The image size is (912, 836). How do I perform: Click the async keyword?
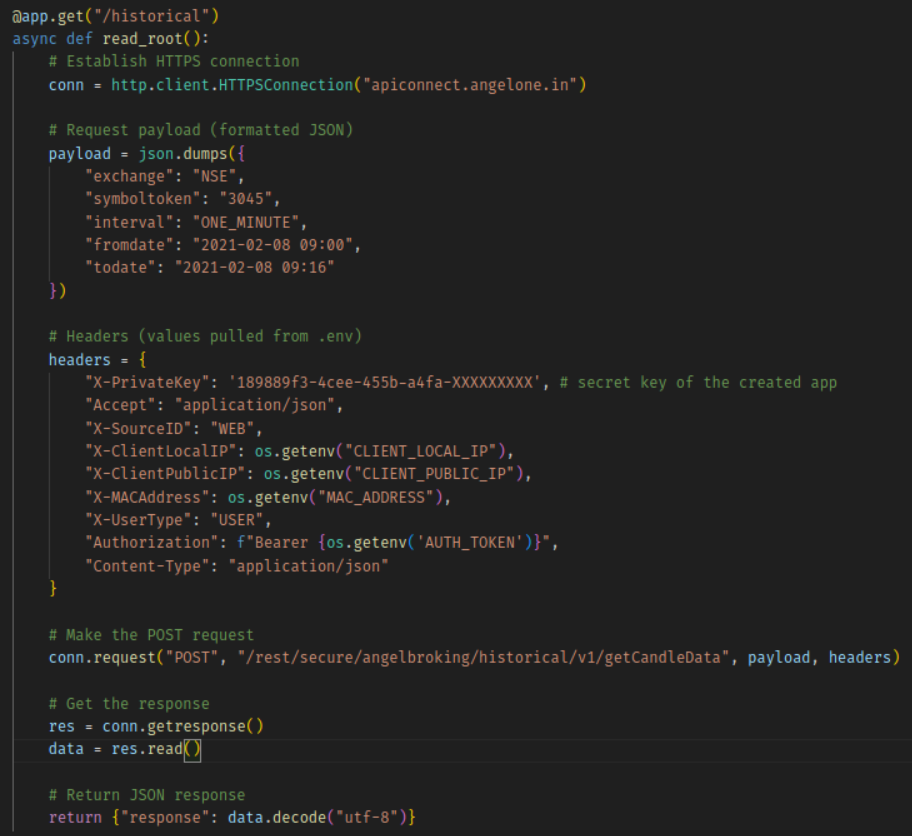(x=35, y=39)
